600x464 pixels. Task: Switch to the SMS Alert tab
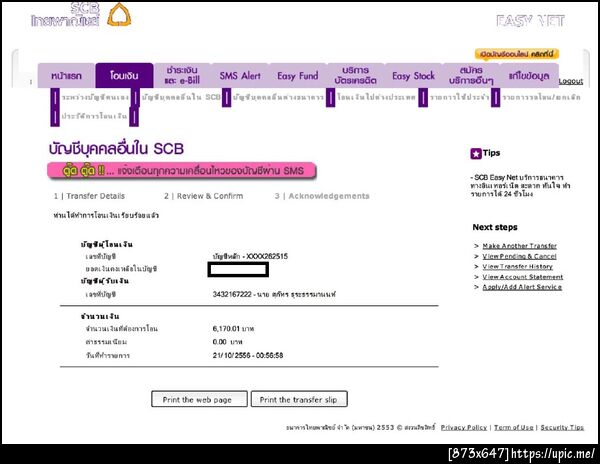click(x=240, y=76)
